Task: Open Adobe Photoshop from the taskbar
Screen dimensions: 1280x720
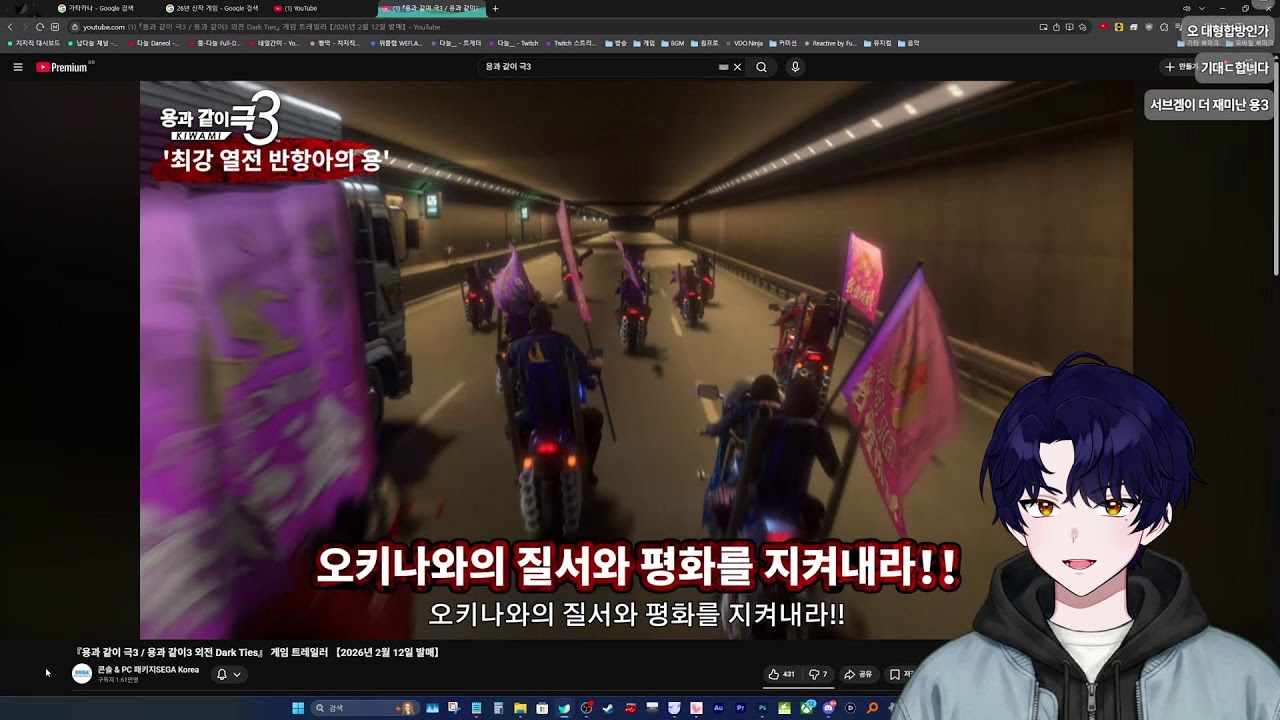Action: click(x=762, y=708)
